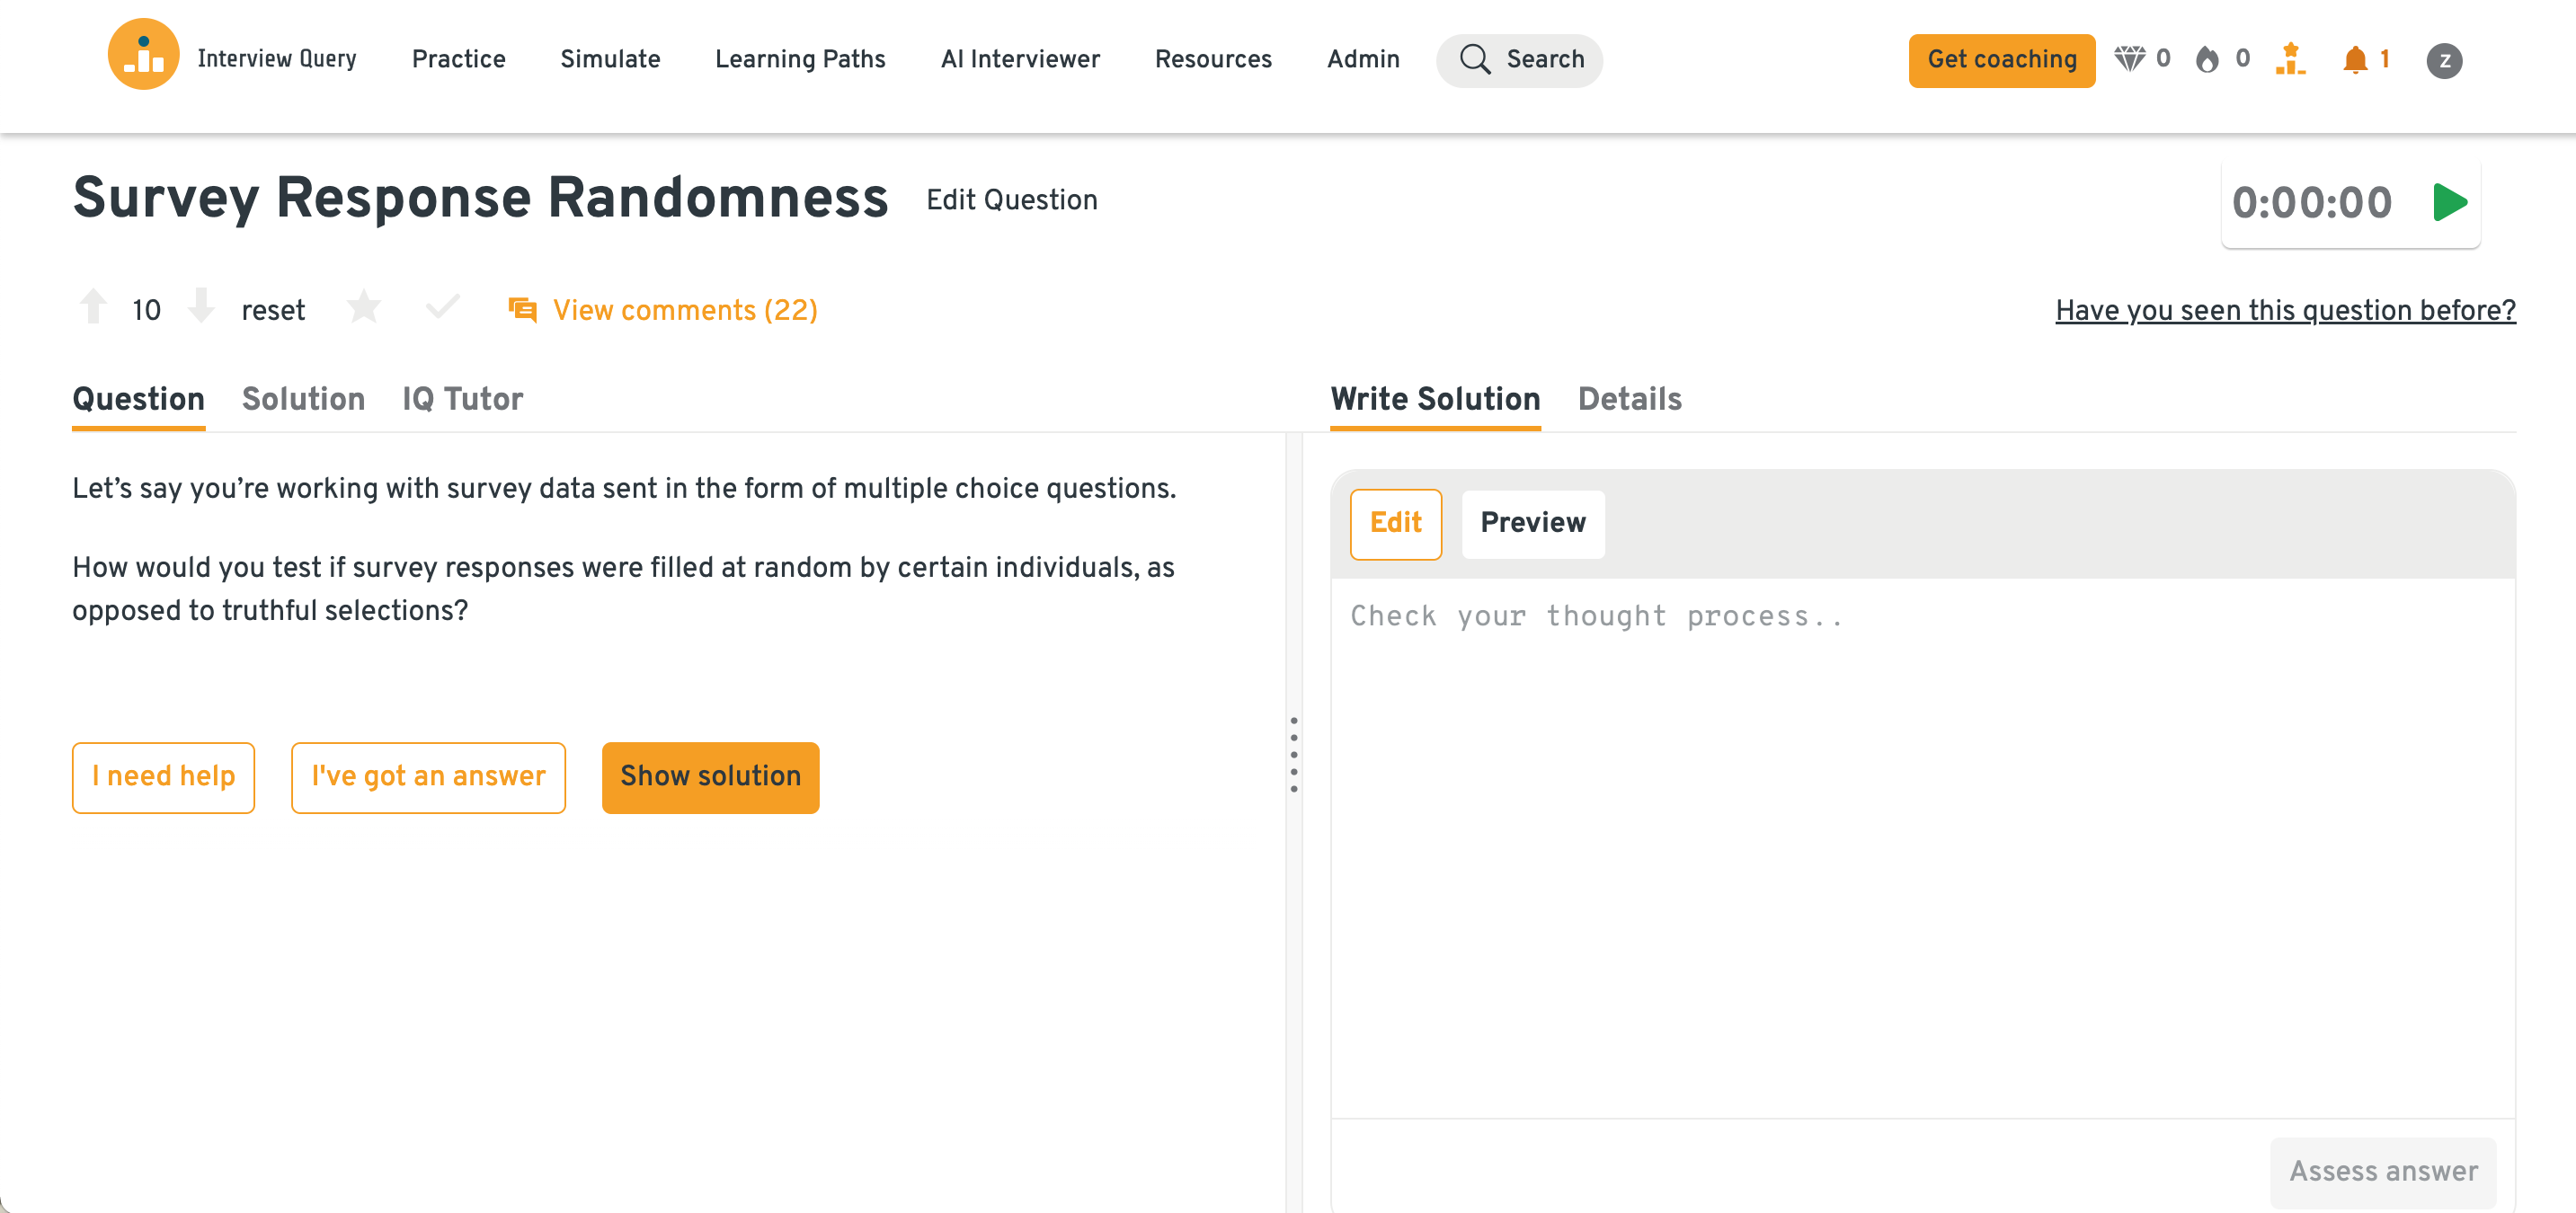Click the search magnifier field
The image size is (2576, 1213).
coord(1519,60)
